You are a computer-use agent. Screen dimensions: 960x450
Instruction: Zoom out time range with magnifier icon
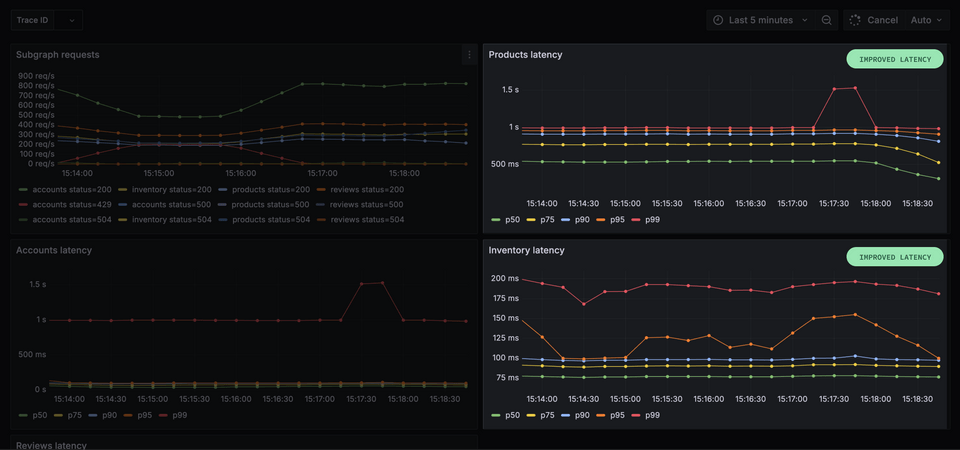point(827,20)
